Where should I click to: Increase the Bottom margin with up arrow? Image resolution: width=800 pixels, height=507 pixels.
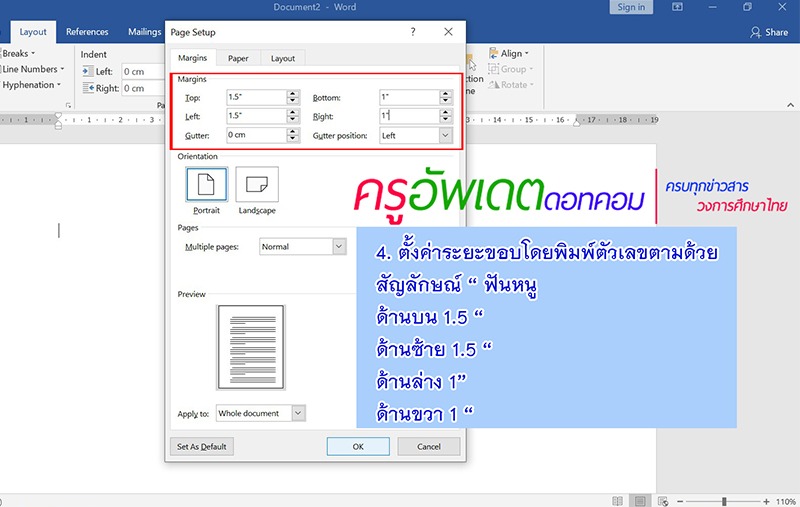point(445,94)
